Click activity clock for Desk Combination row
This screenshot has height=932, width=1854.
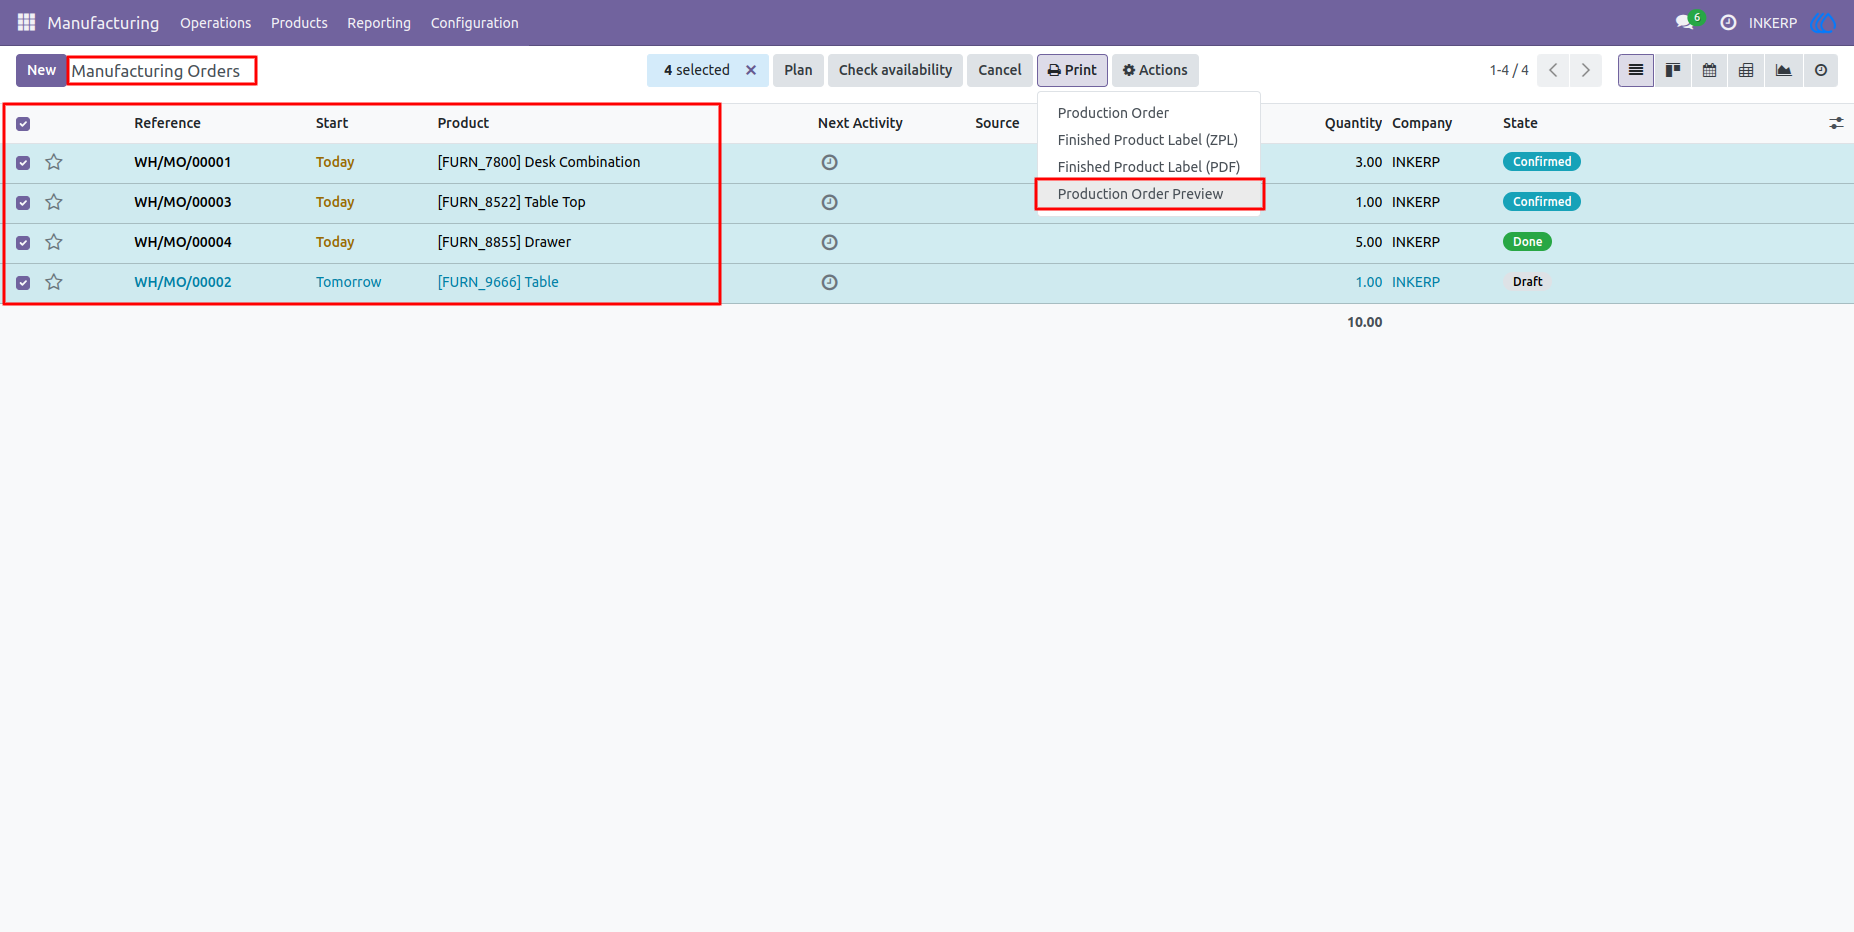pyautogui.click(x=829, y=162)
